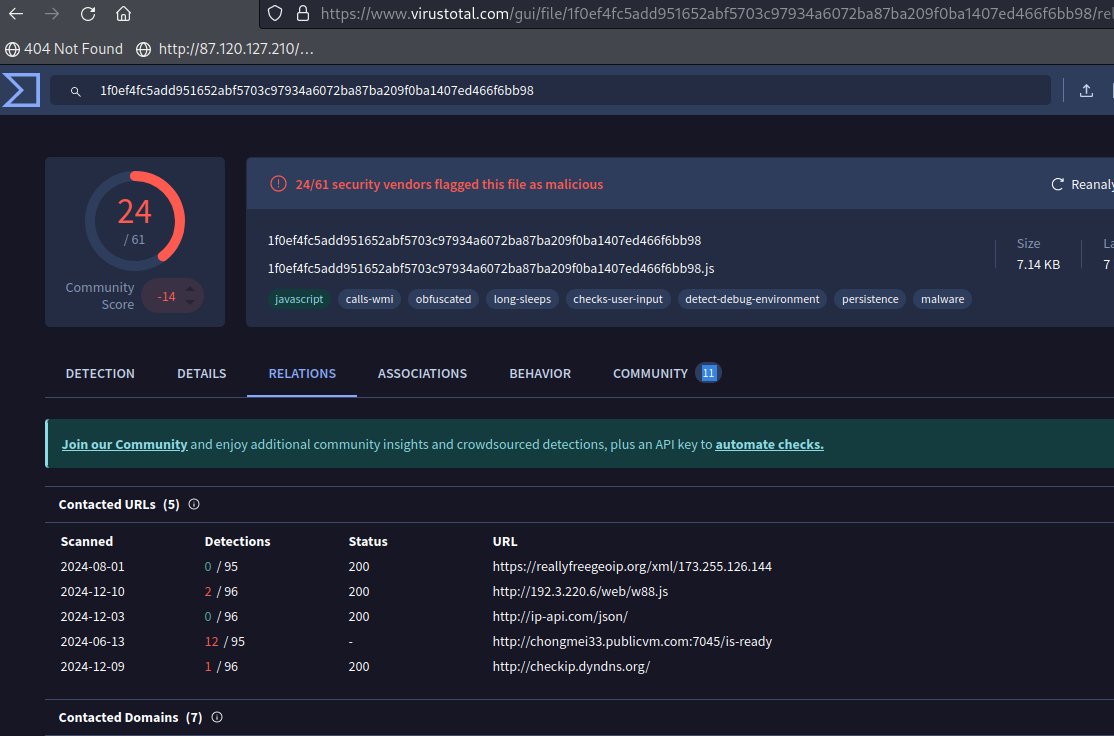Viewport: 1114px width, 736px height.
Task: Click the 7.14 KB size value
Action: tap(1038, 264)
